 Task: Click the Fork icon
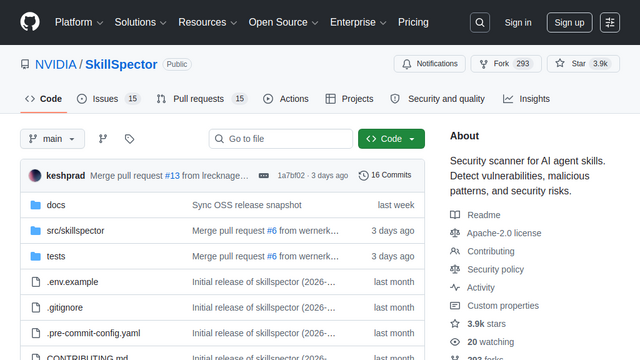(x=484, y=64)
